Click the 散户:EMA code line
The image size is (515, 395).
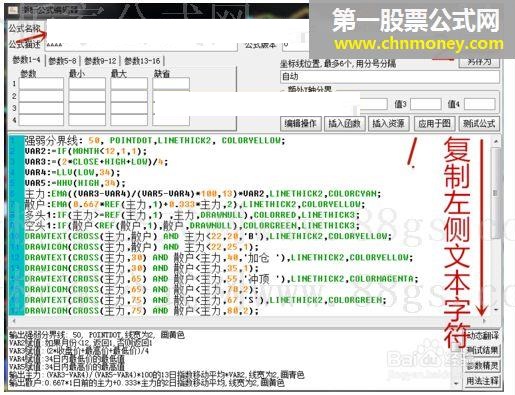(x=195, y=204)
